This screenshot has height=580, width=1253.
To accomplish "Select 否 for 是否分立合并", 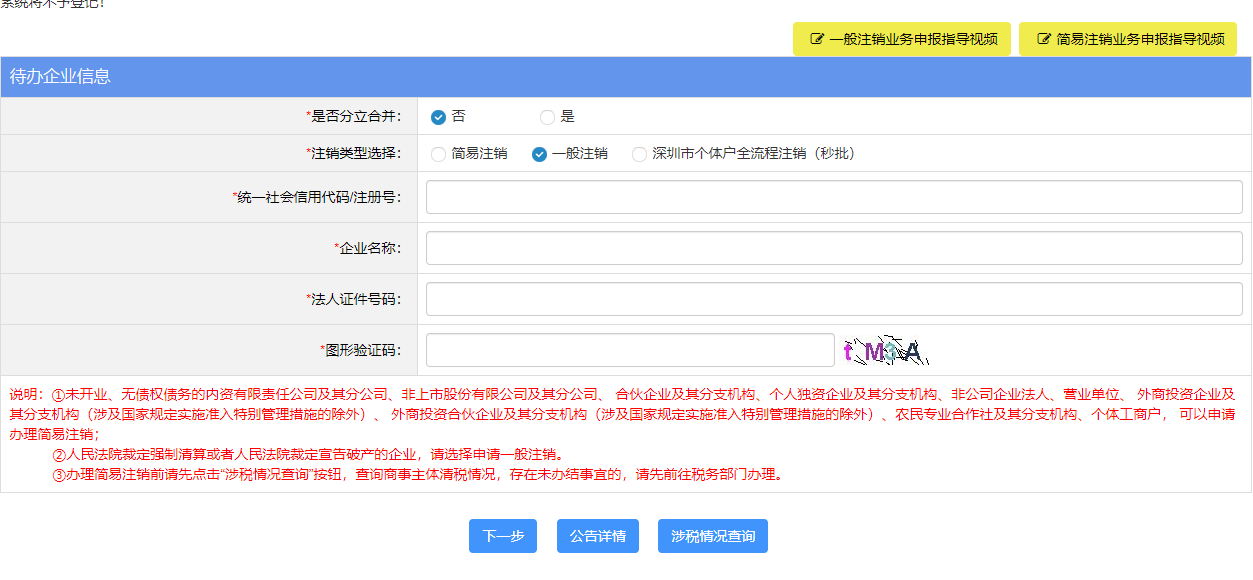I will pos(438,117).
